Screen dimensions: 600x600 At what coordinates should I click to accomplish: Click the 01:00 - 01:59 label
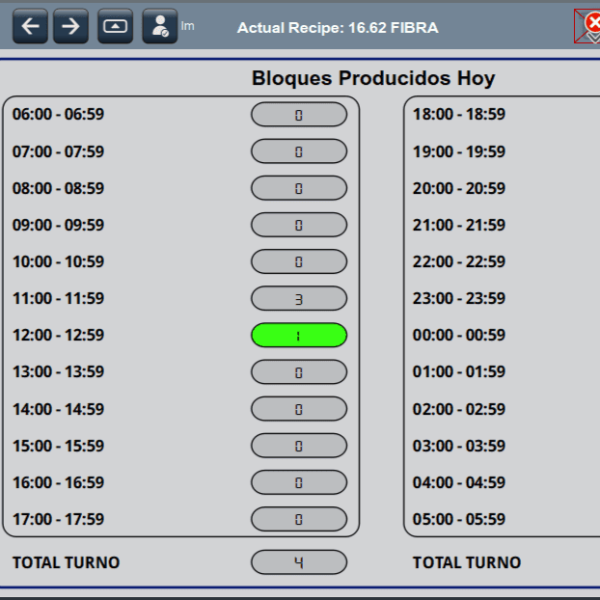(x=459, y=372)
